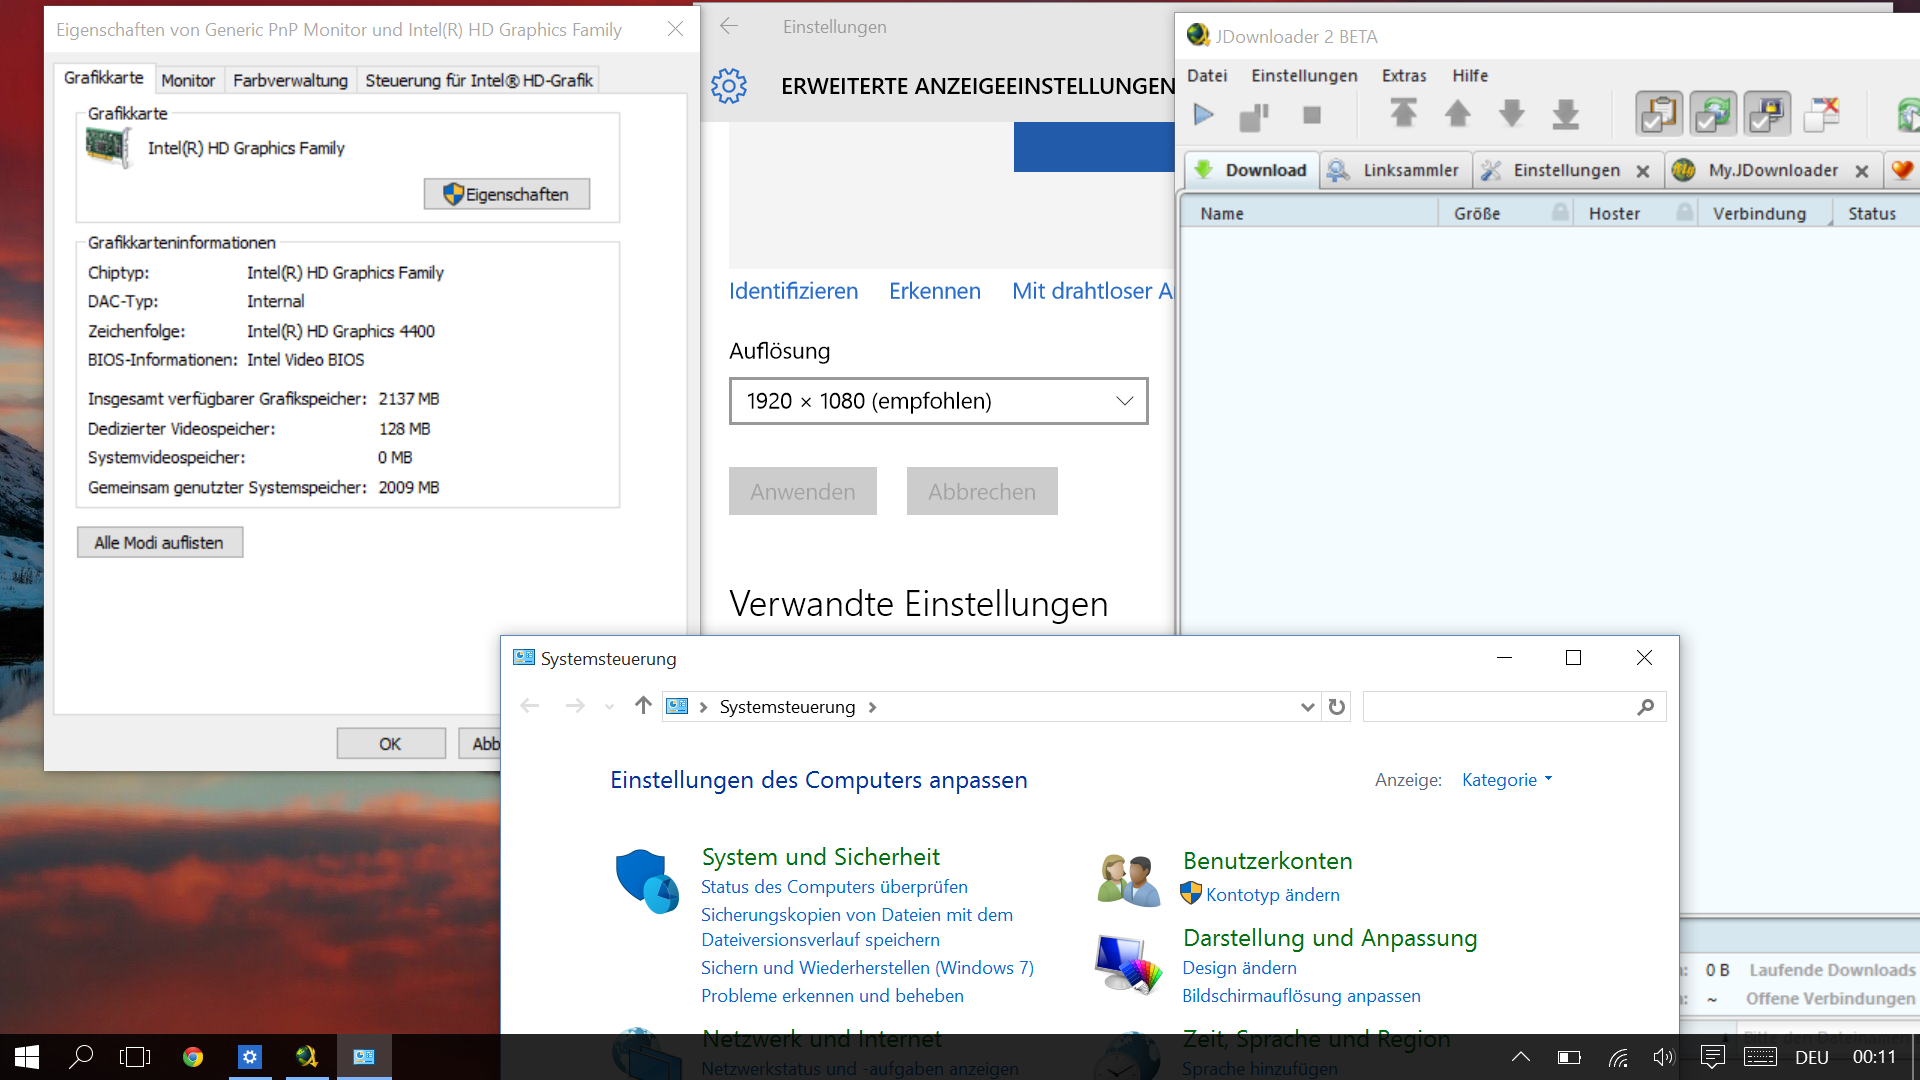Open the Auflösung resolution dropdown
The image size is (1920, 1080).
pyautogui.click(x=938, y=401)
